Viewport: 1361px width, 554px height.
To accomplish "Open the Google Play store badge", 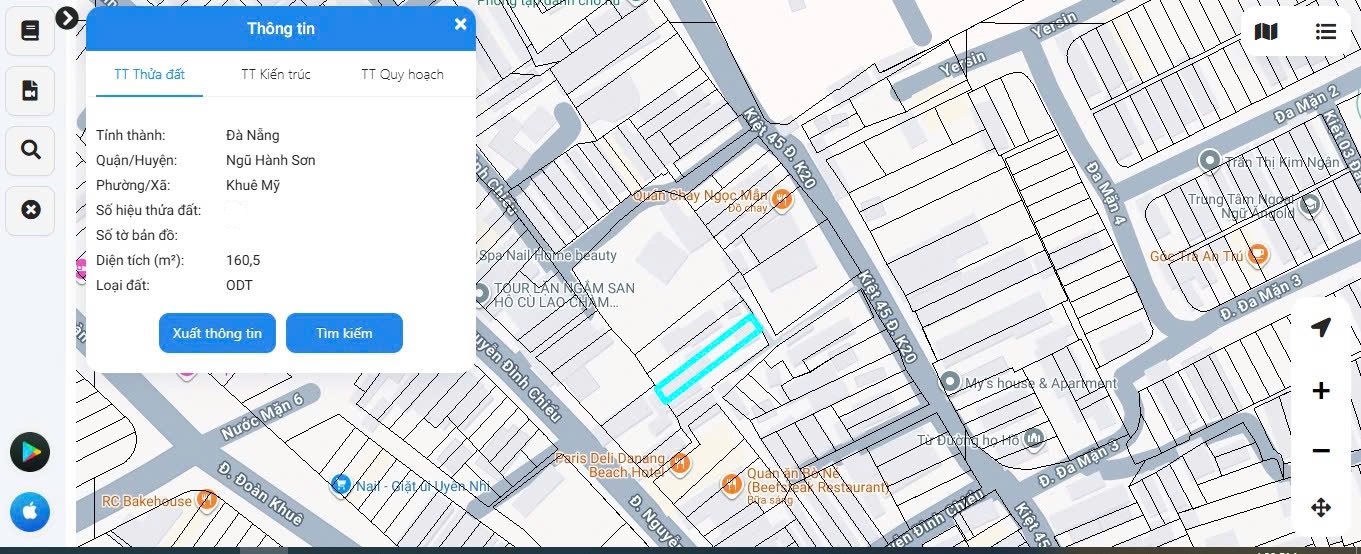I will 30,453.
